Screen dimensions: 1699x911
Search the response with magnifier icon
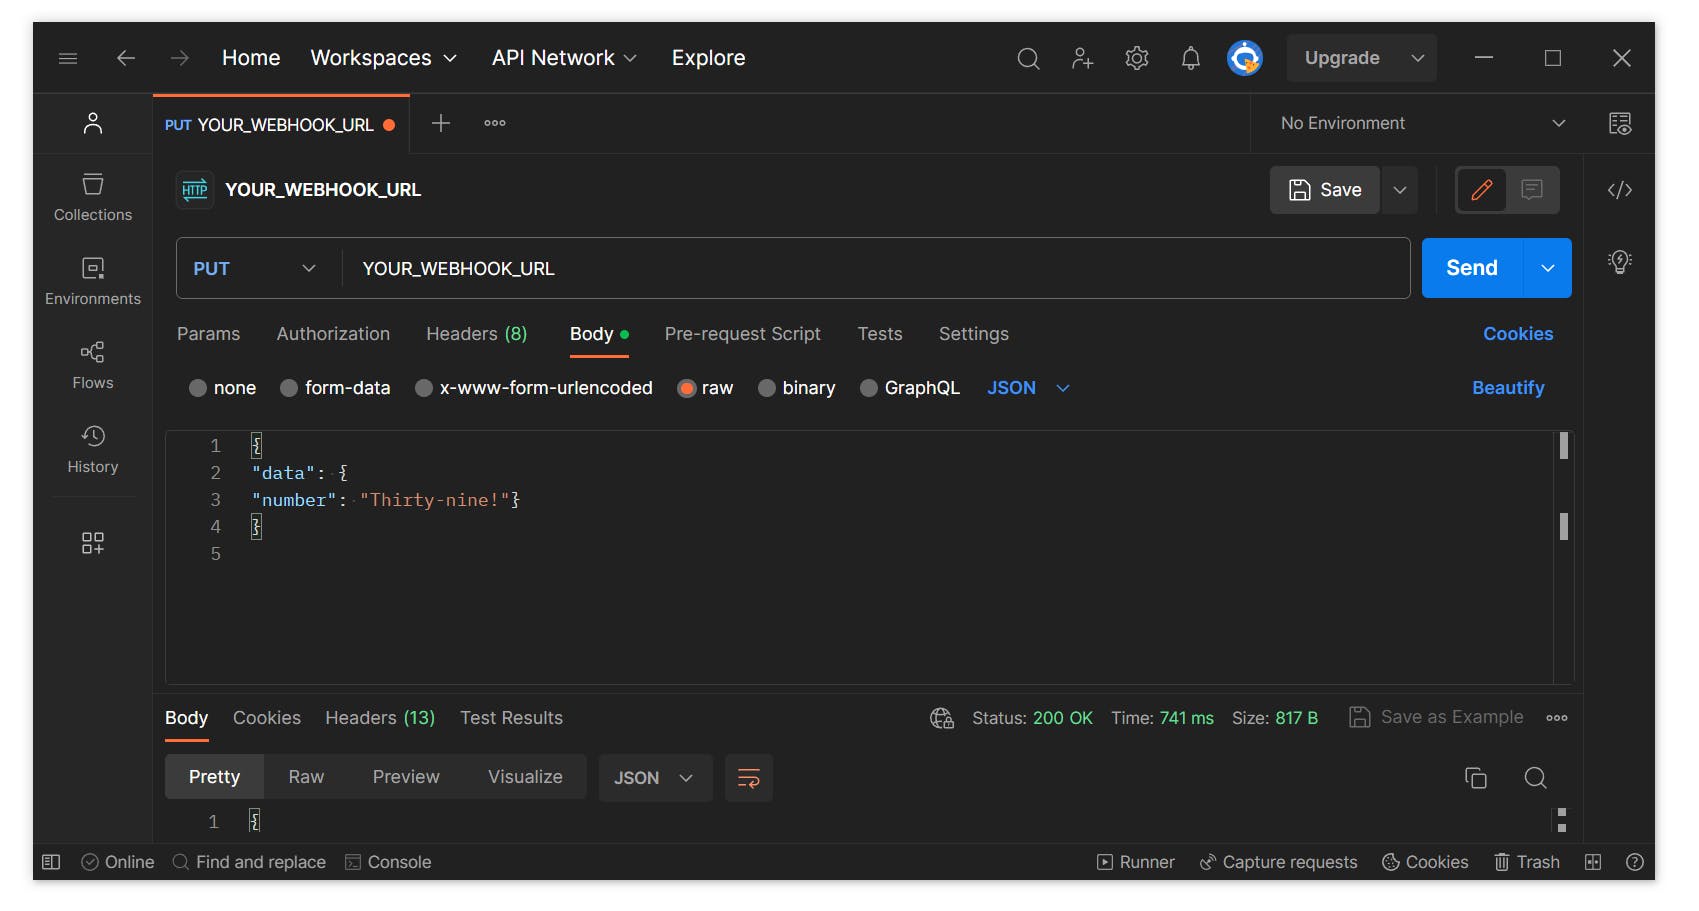pos(1536,778)
